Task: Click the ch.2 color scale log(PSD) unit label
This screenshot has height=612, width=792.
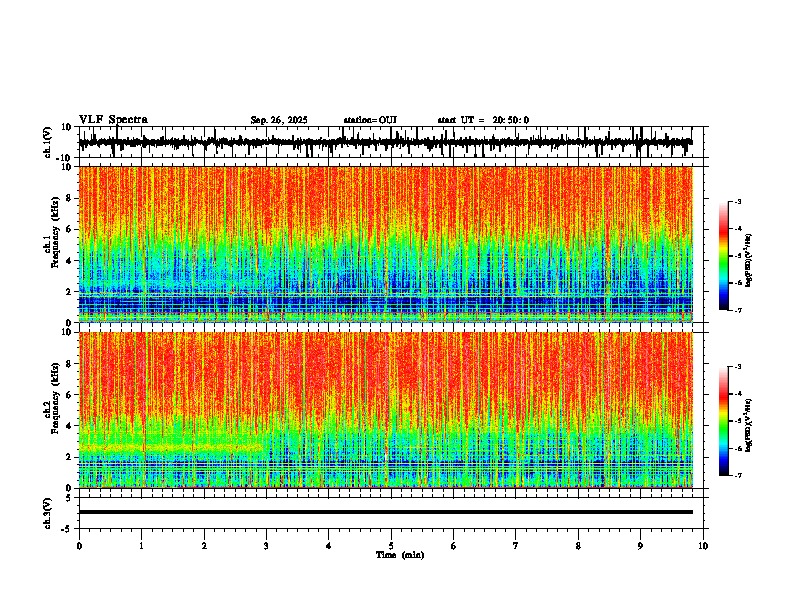Action: 749,424
